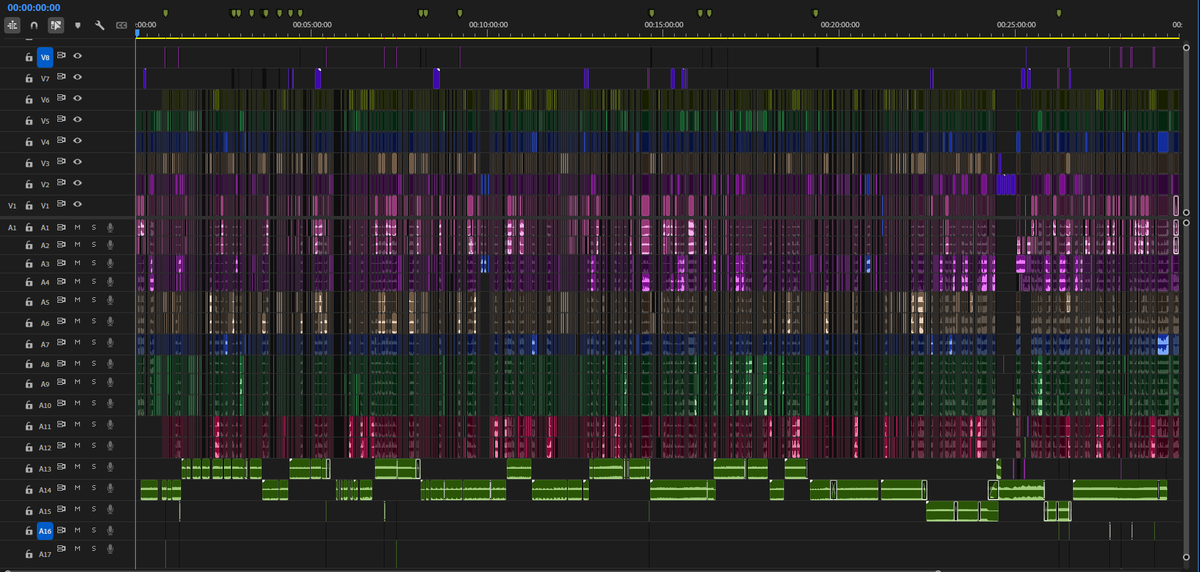Lock track V6 with padlock
1200x572 pixels.
(x=30, y=99)
